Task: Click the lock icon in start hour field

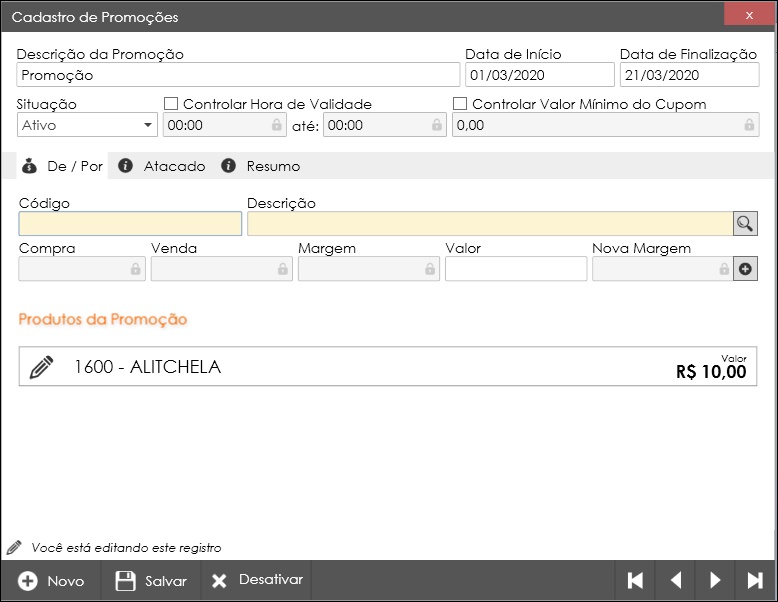Action: coord(277,125)
